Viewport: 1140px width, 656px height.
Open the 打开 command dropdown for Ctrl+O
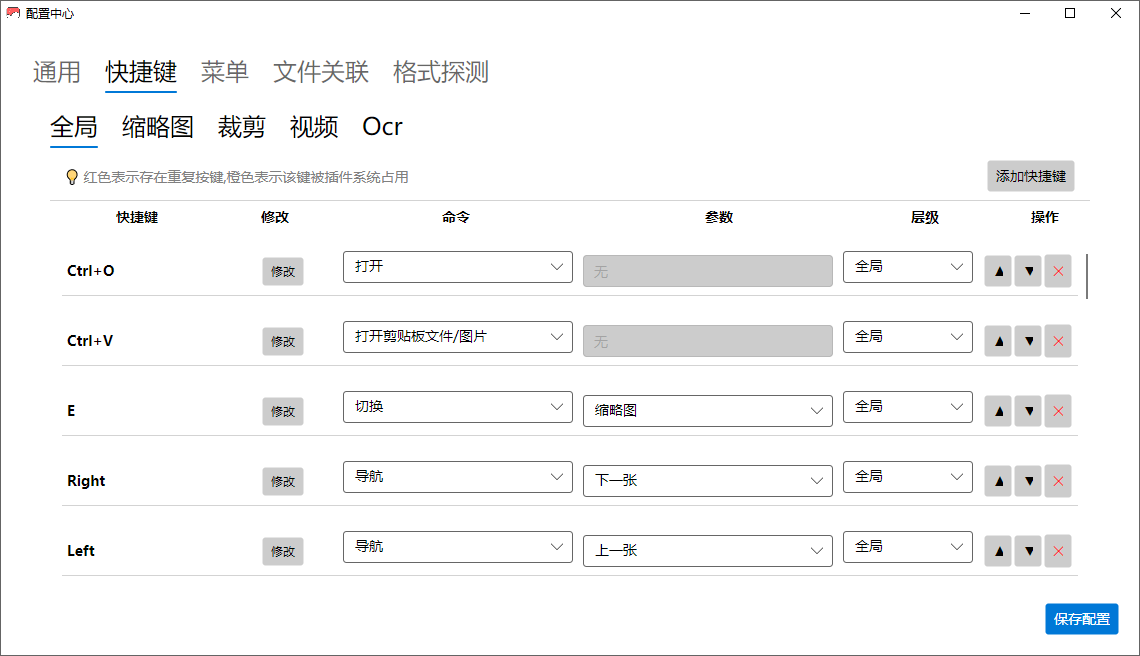(x=457, y=267)
